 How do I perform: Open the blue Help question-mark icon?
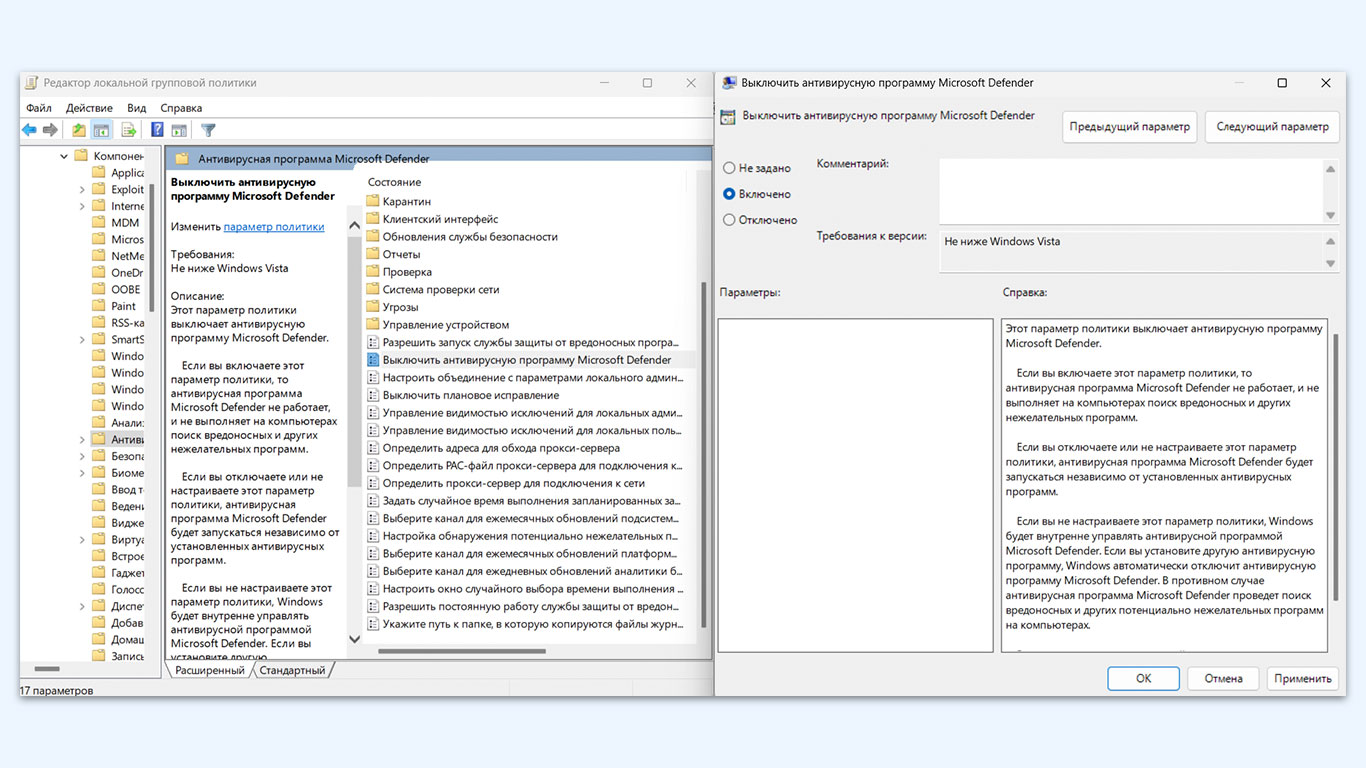(x=157, y=130)
